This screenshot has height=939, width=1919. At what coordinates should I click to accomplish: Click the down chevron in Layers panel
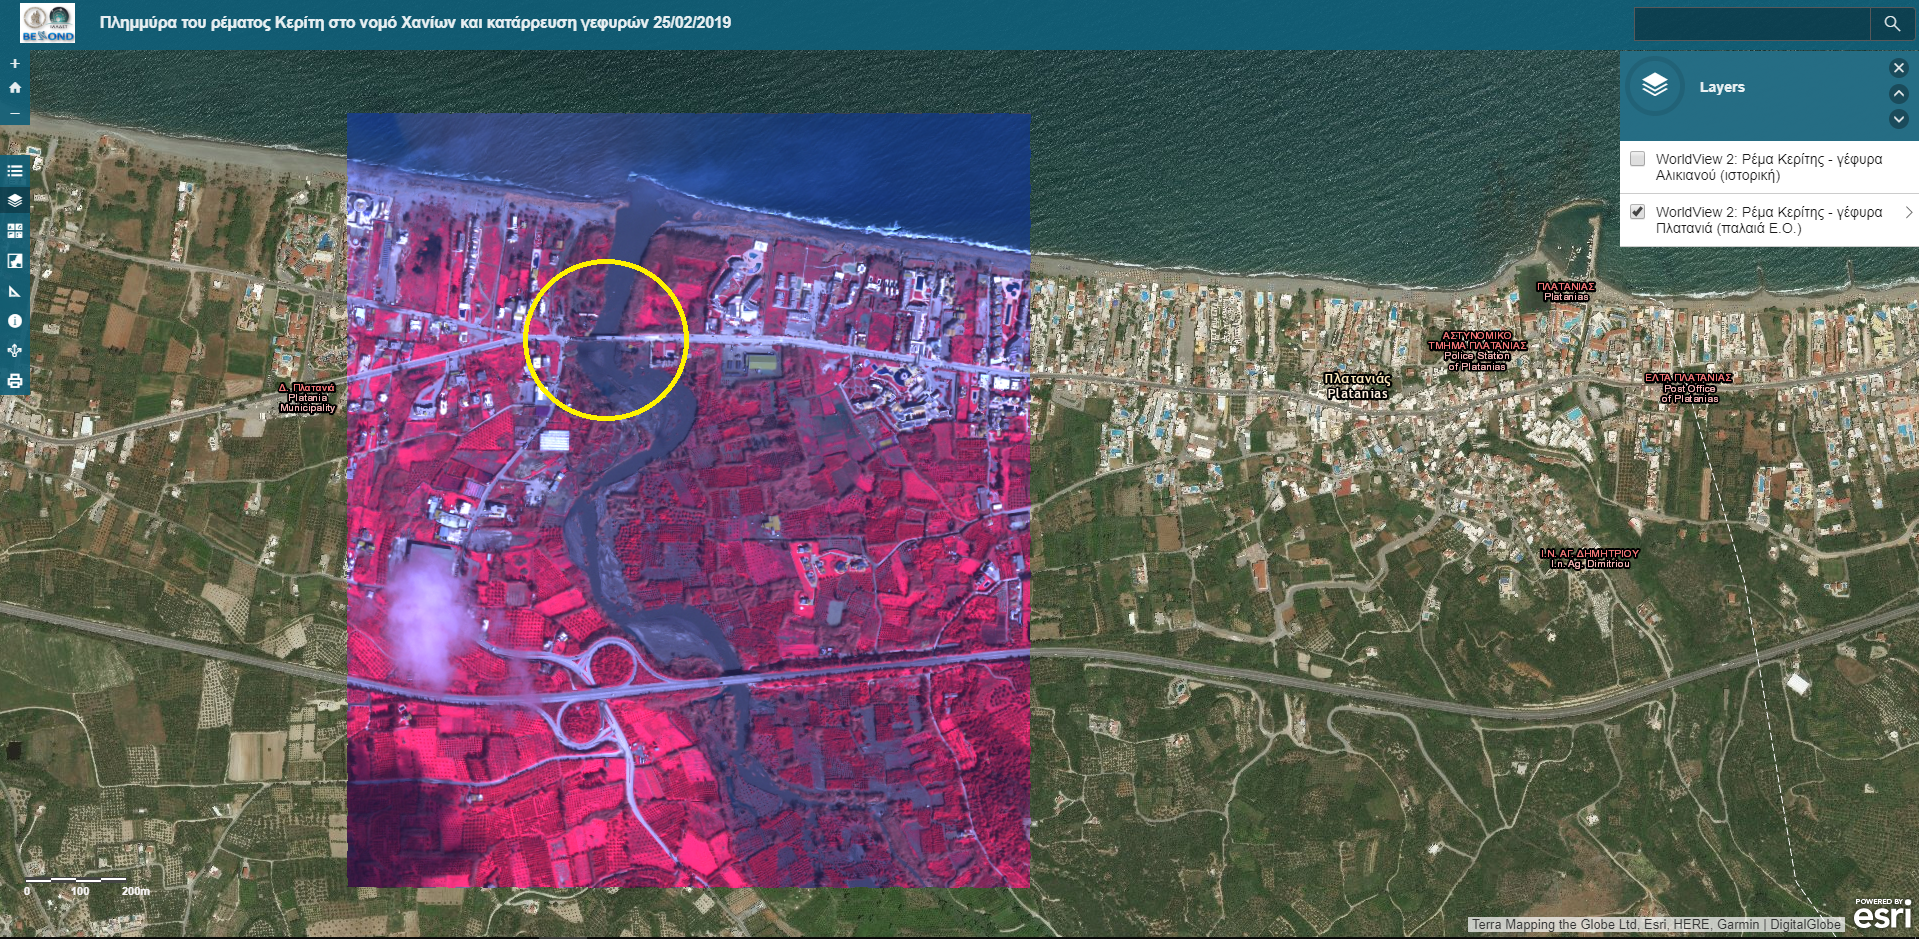pos(1898,119)
